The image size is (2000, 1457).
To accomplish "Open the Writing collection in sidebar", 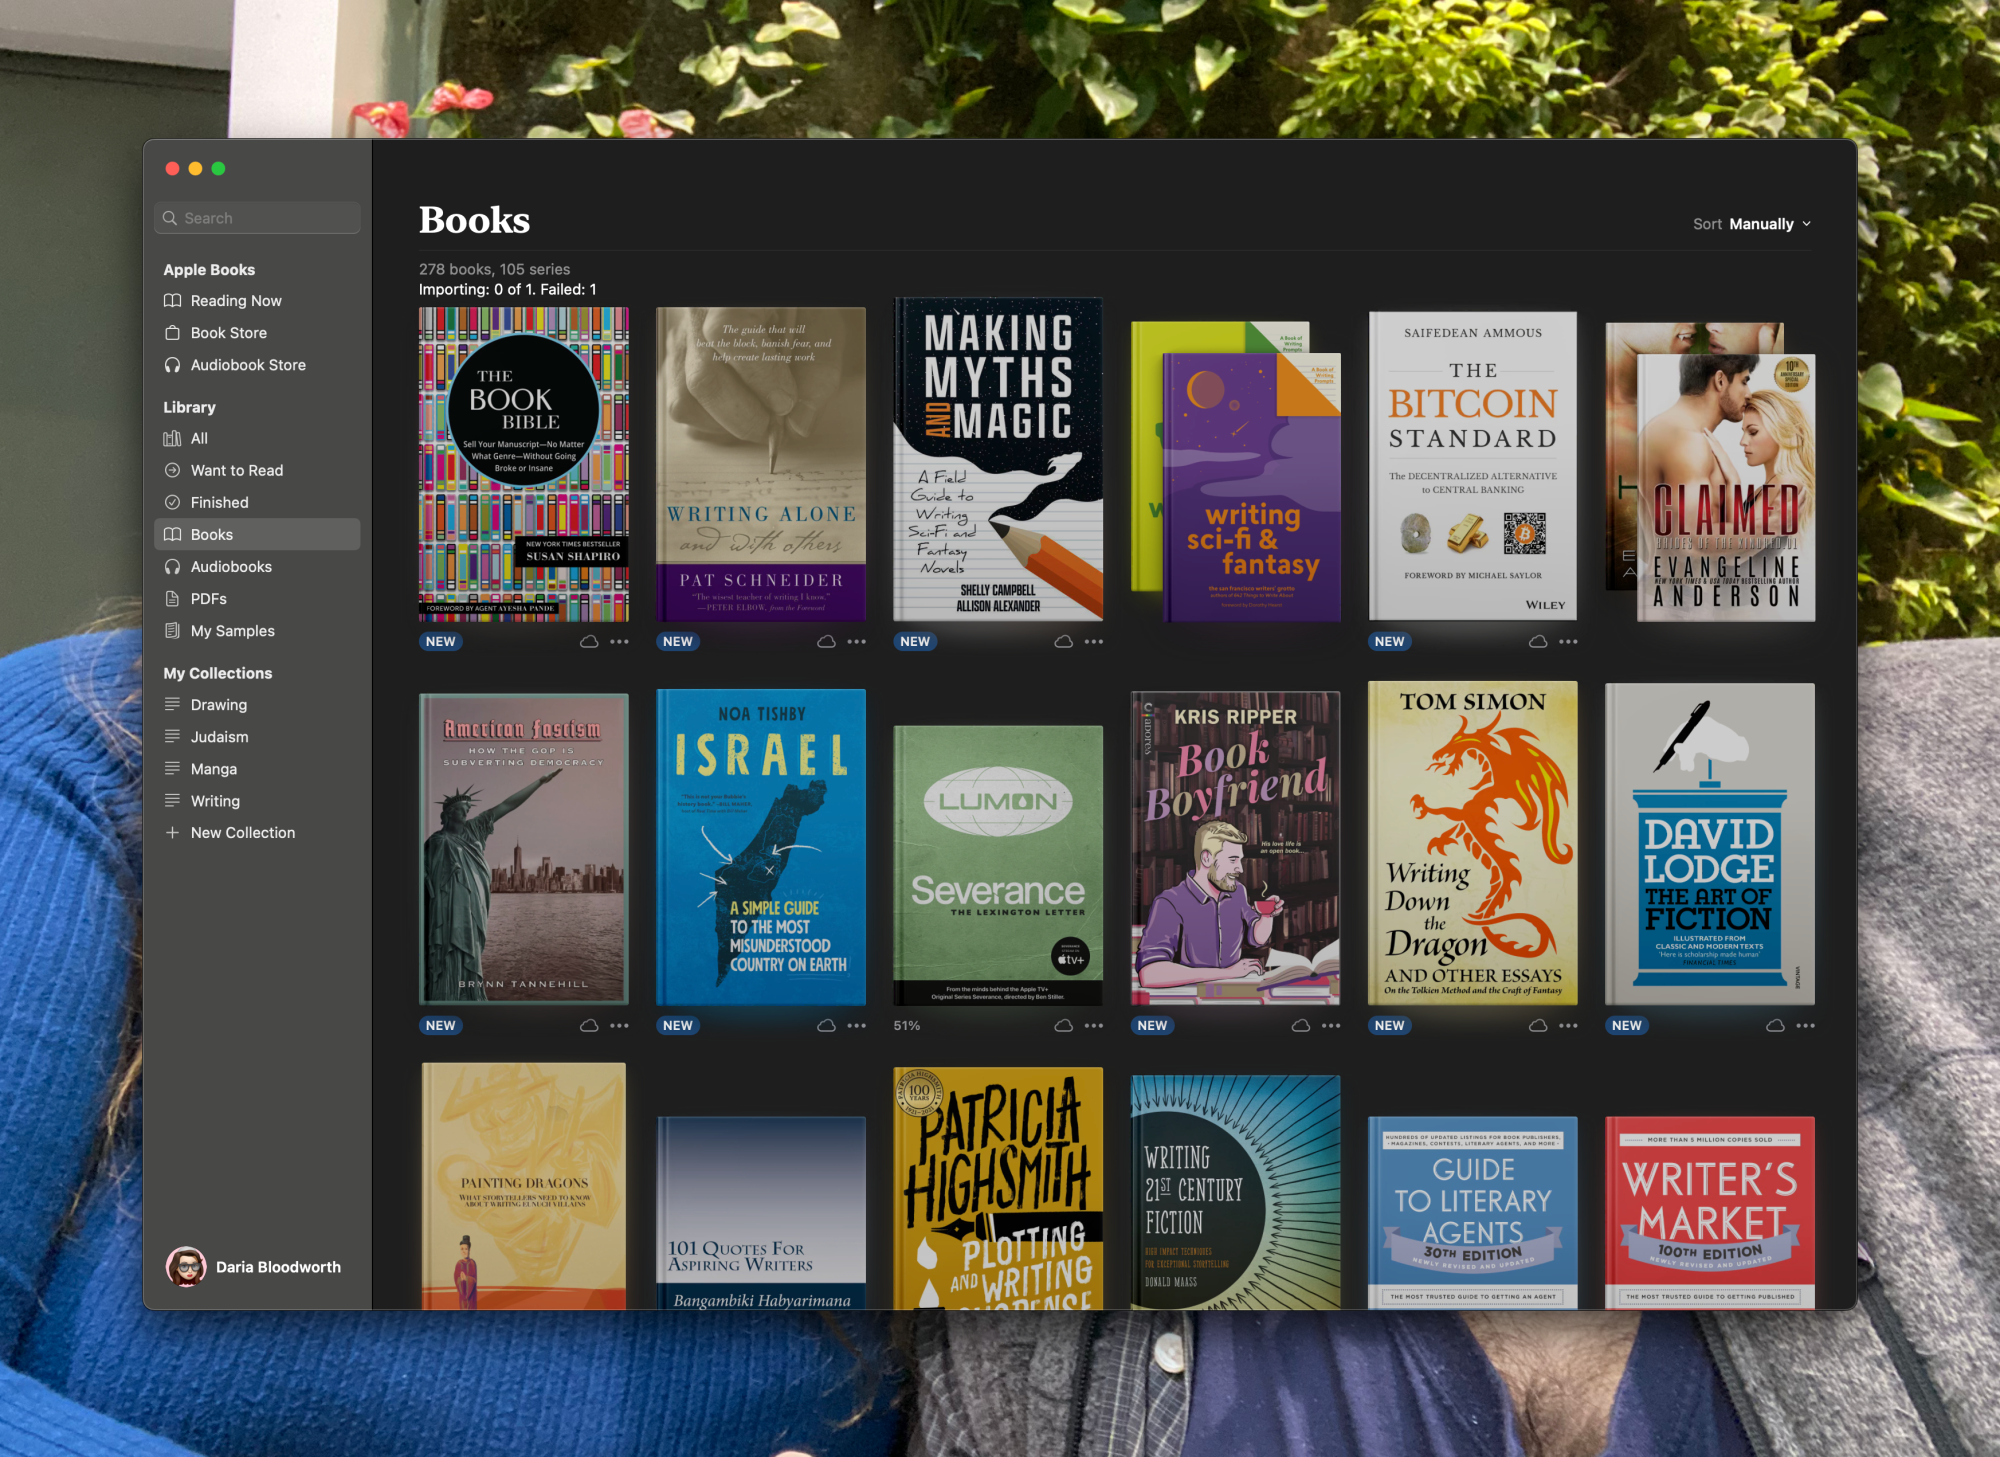I will (215, 801).
